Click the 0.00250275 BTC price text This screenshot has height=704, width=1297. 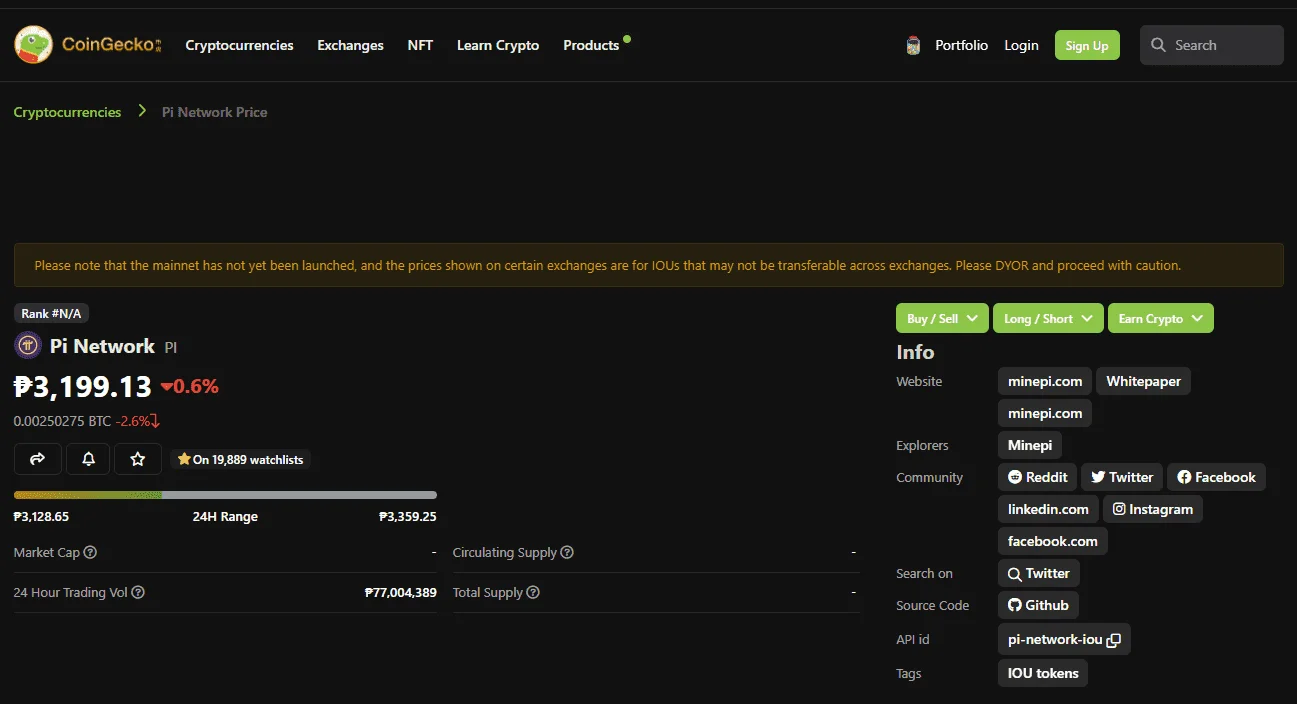pyautogui.click(x=62, y=421)
